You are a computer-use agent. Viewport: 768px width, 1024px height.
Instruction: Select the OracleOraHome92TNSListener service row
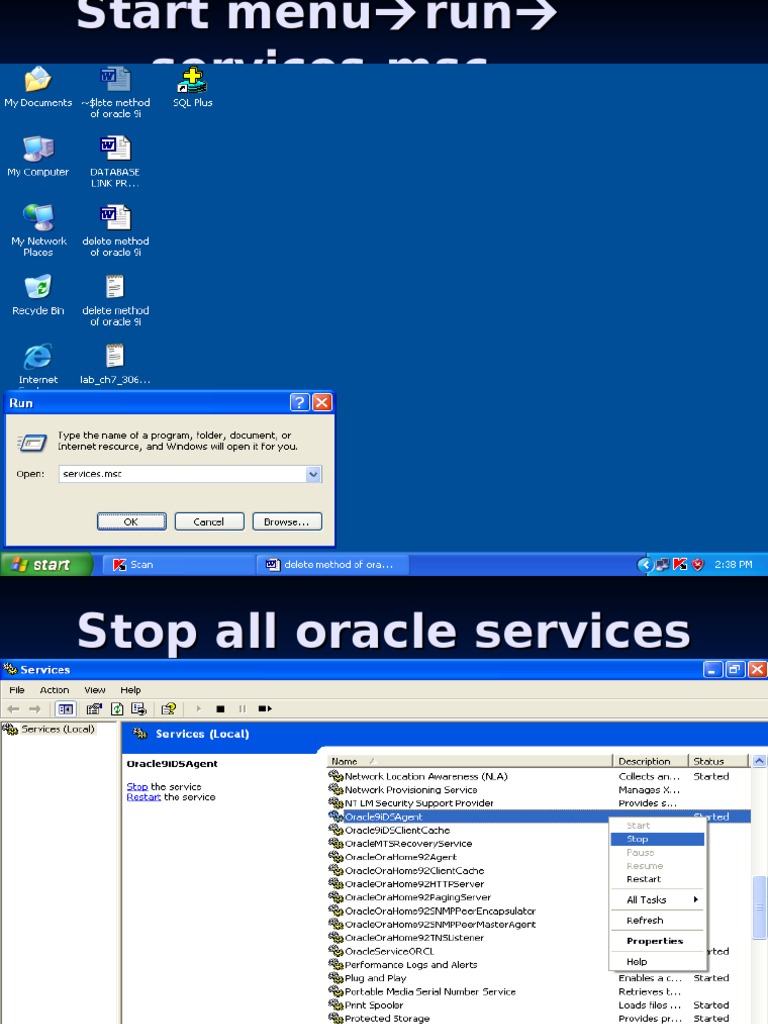tap(539, 937)
